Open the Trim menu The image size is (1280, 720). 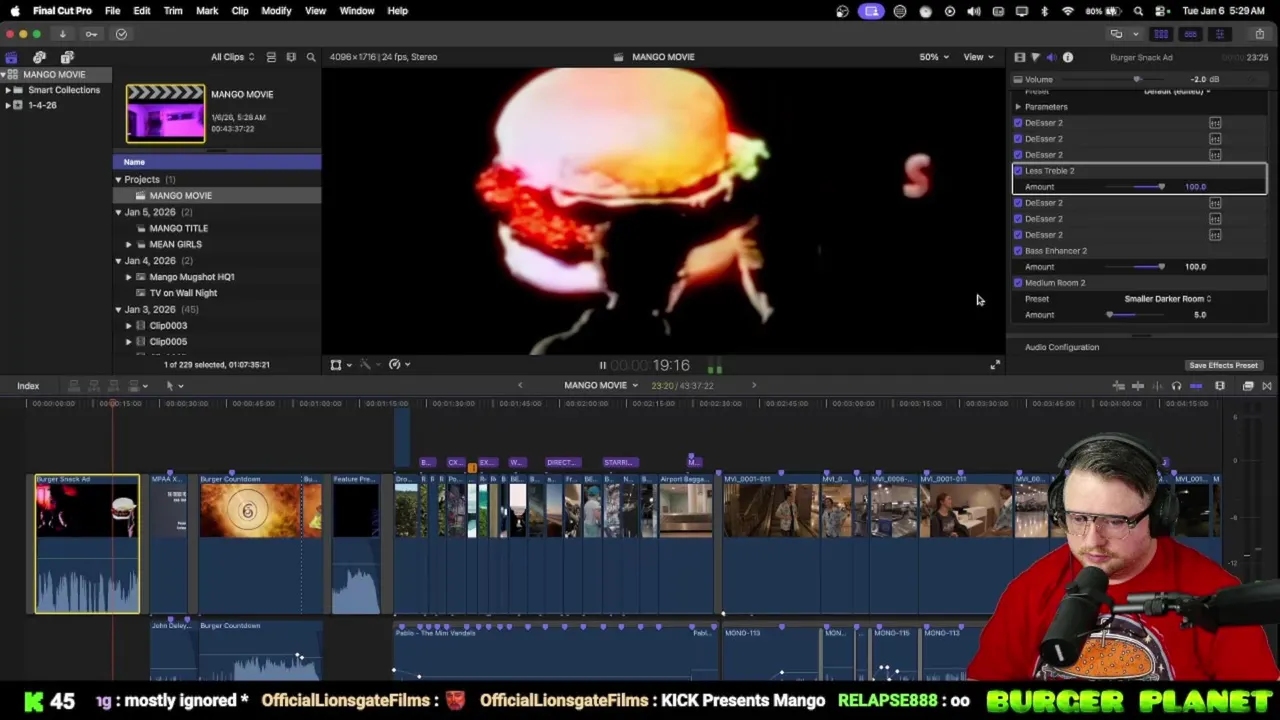coord(173,11)
